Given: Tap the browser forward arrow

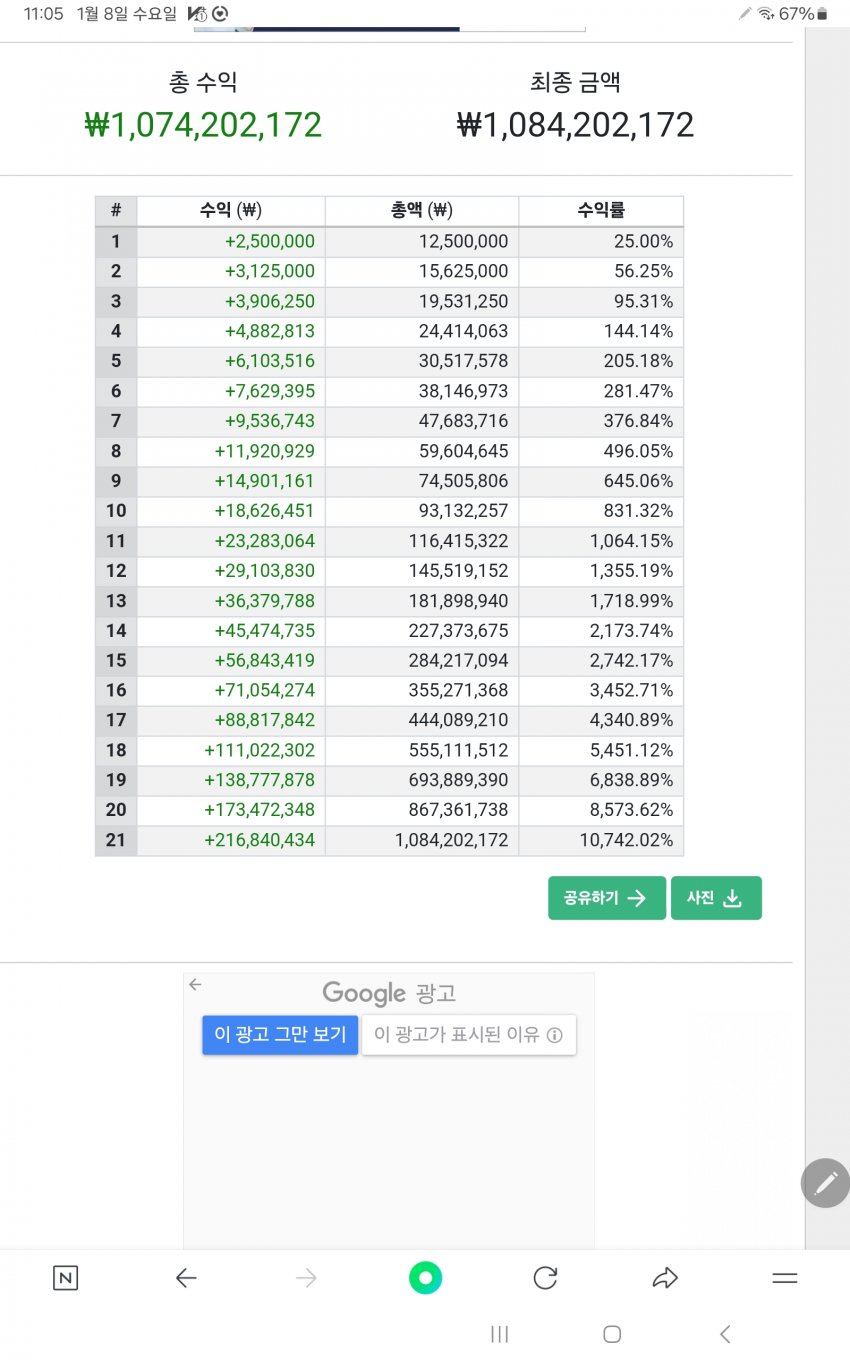Looking at the screenshot, I should pos(306,1278).
